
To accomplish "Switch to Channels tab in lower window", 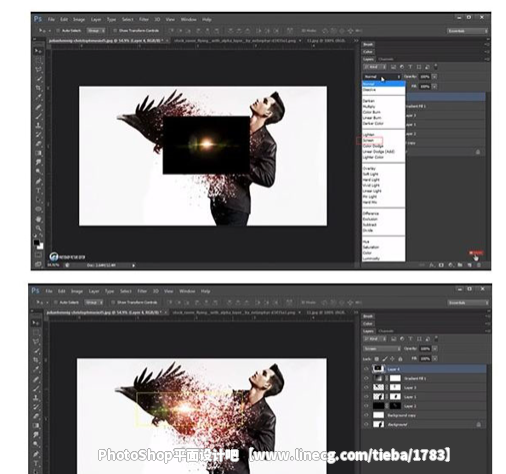I will point(386,331).
